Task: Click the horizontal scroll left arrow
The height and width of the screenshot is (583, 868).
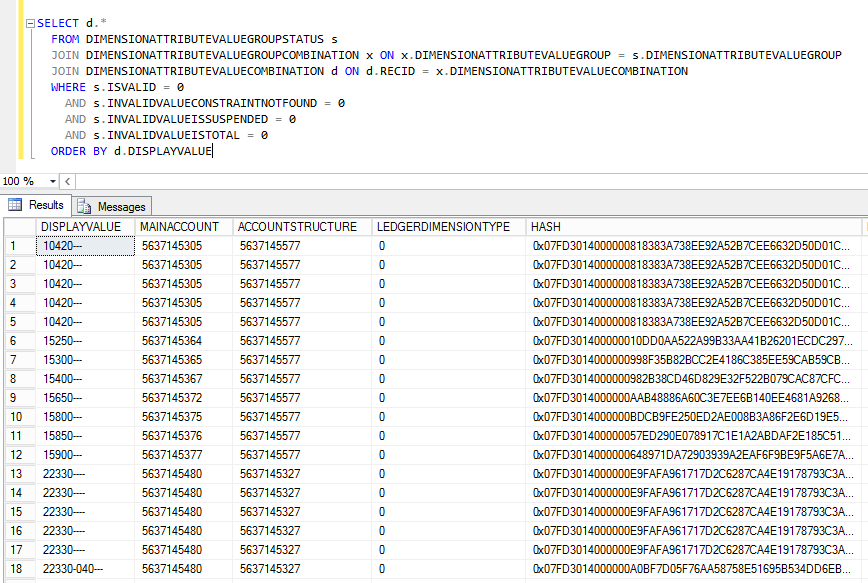Action: click(x=68, y=181)
